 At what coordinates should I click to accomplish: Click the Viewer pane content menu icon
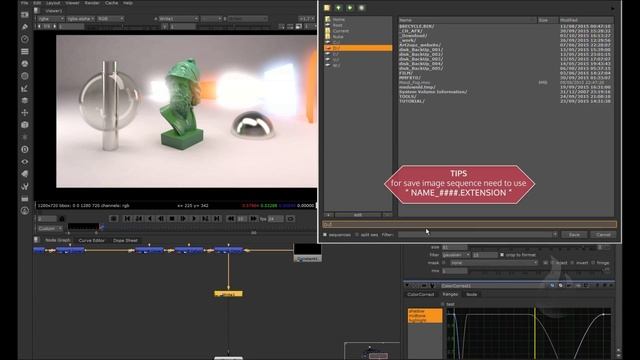37,11
